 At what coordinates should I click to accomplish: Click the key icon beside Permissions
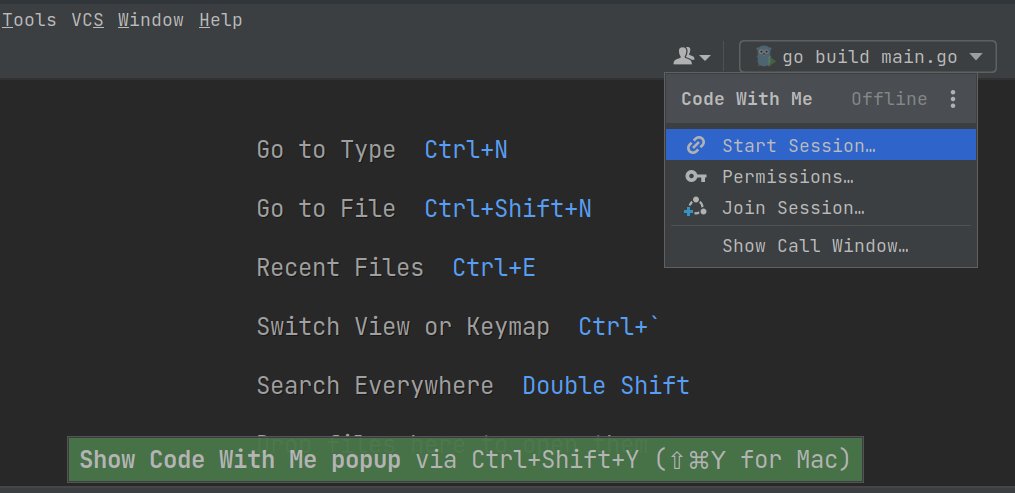pyautogui.click(x=695, y=176)
